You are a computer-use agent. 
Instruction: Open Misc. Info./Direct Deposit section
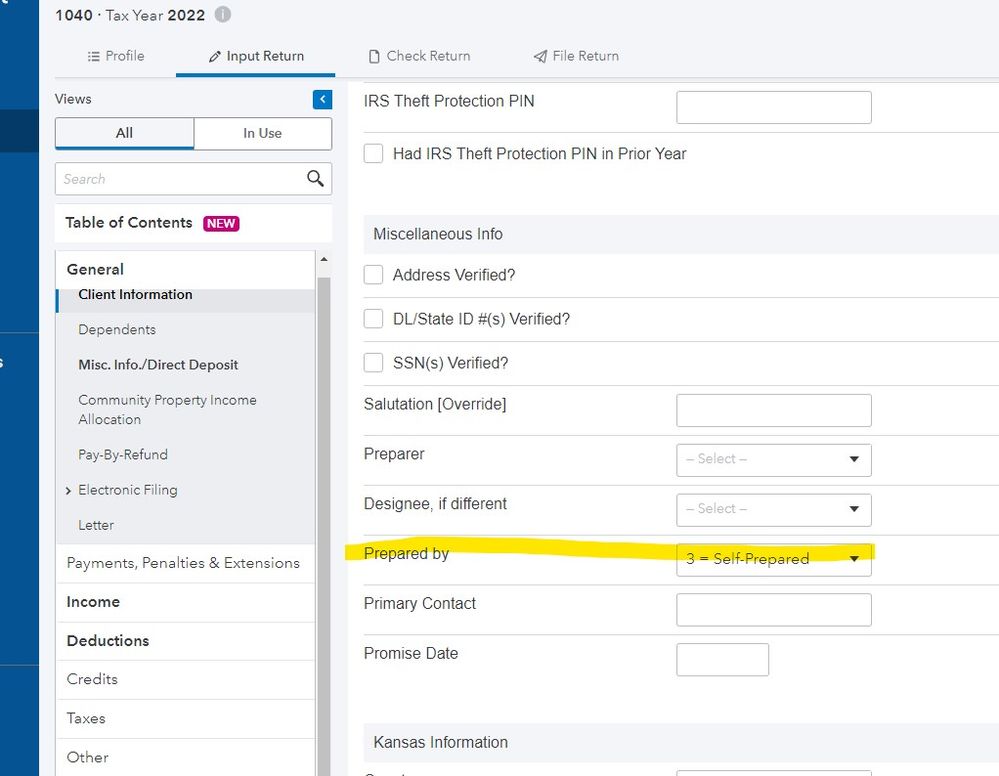tap(158, 365)
